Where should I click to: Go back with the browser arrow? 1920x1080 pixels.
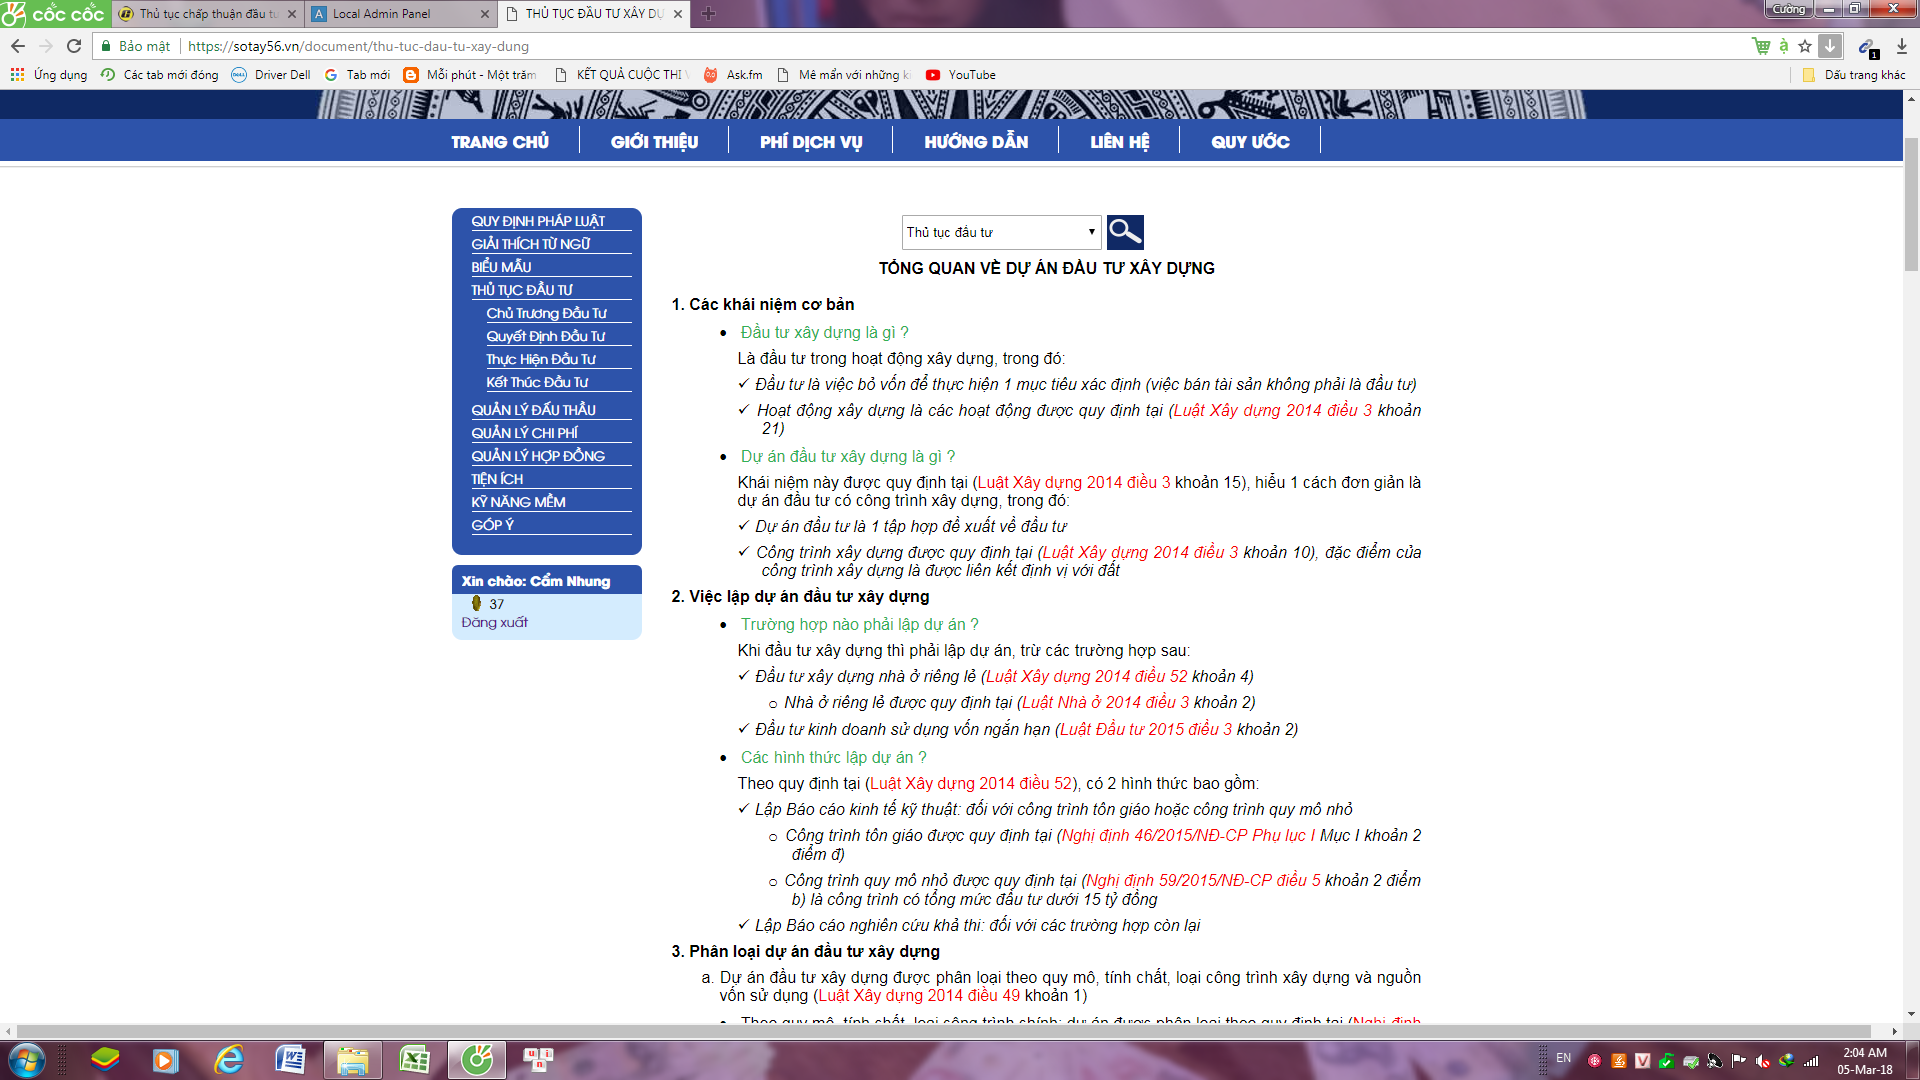pyautogui.click(x=18, y=46)
